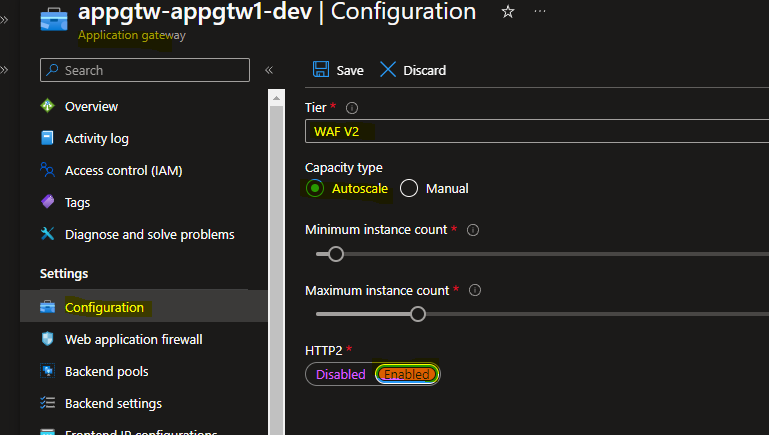Set HTTP2 to Disabled

click(x=340, y=374)
